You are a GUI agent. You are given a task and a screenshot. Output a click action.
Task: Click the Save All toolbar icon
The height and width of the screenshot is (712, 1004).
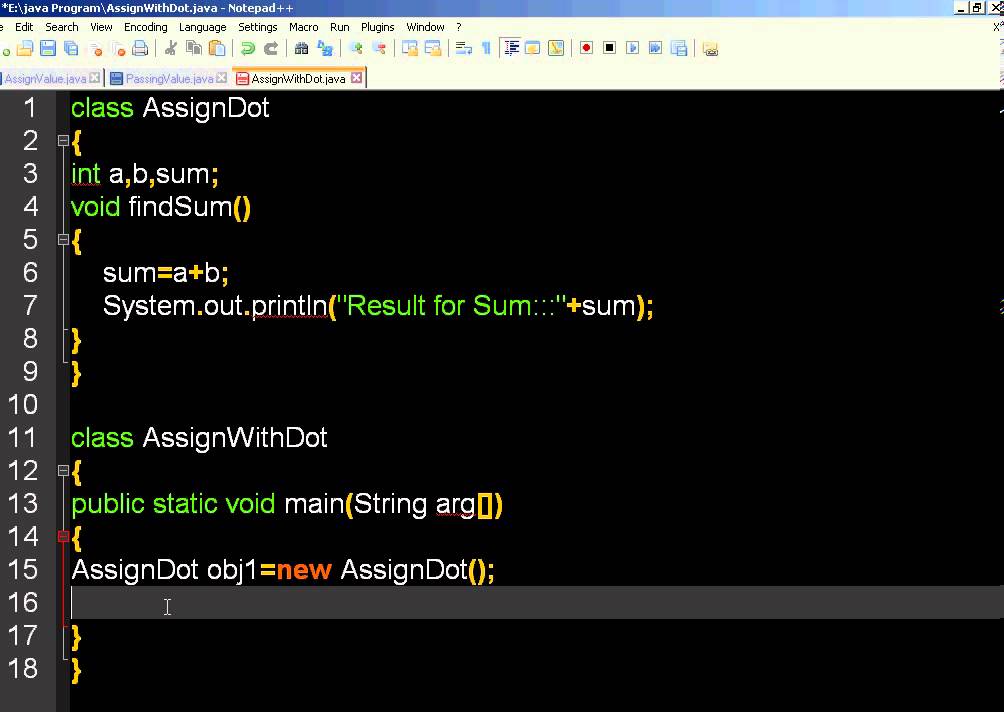coord(71,48)
